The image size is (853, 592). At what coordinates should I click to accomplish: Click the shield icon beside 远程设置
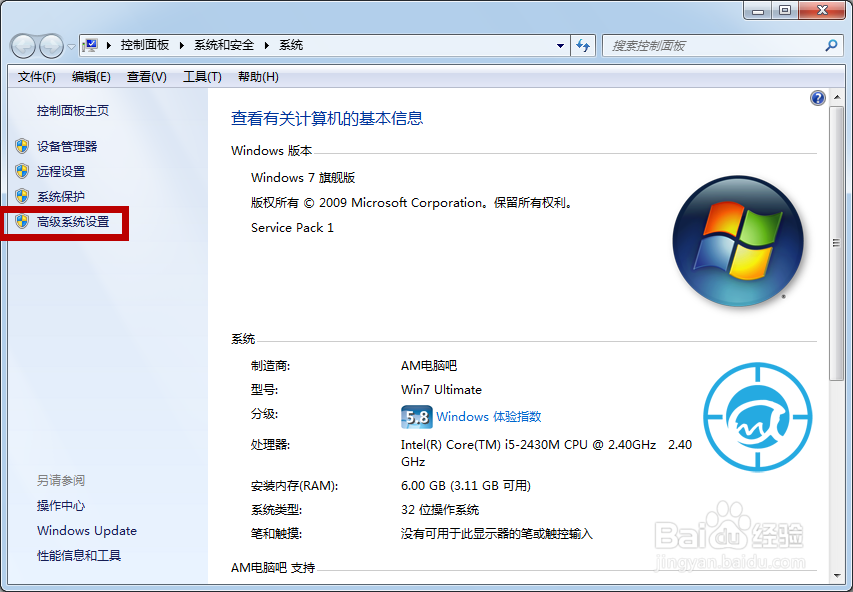click(22, 171)
